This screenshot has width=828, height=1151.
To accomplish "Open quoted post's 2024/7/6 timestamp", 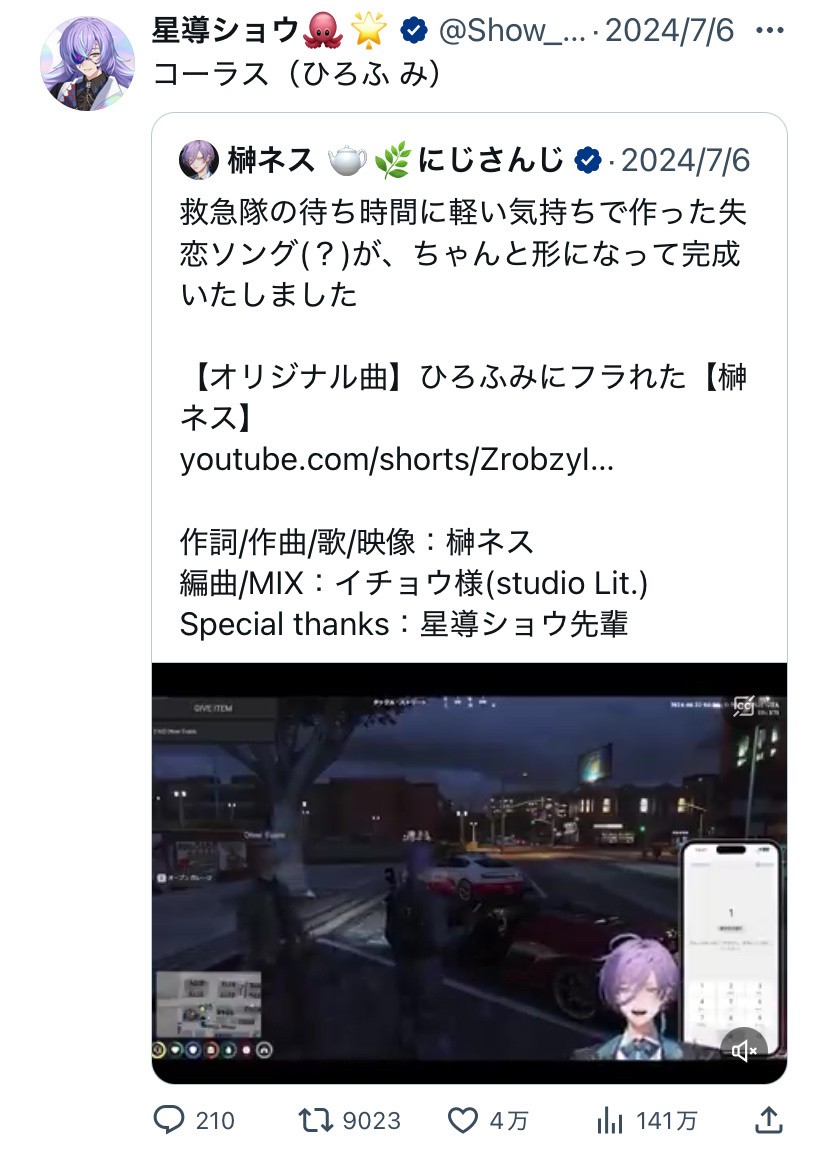I will (685, 160).
